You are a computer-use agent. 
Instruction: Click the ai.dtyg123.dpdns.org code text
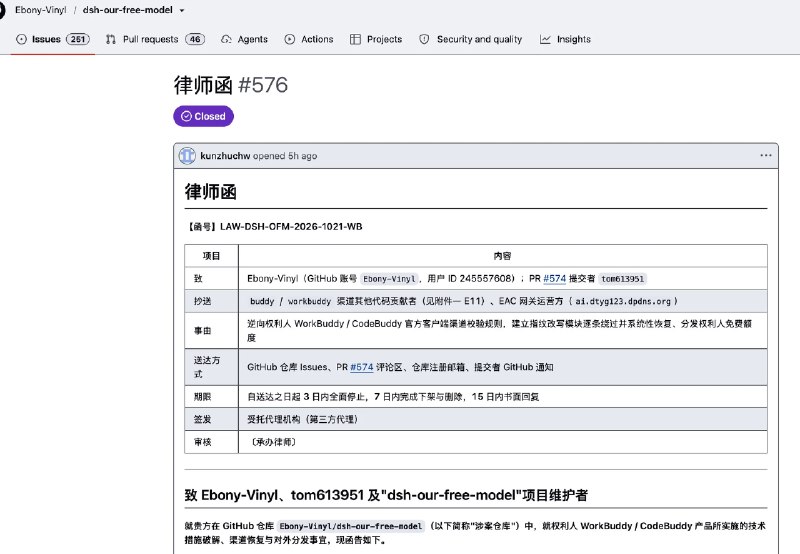[623, 301]
